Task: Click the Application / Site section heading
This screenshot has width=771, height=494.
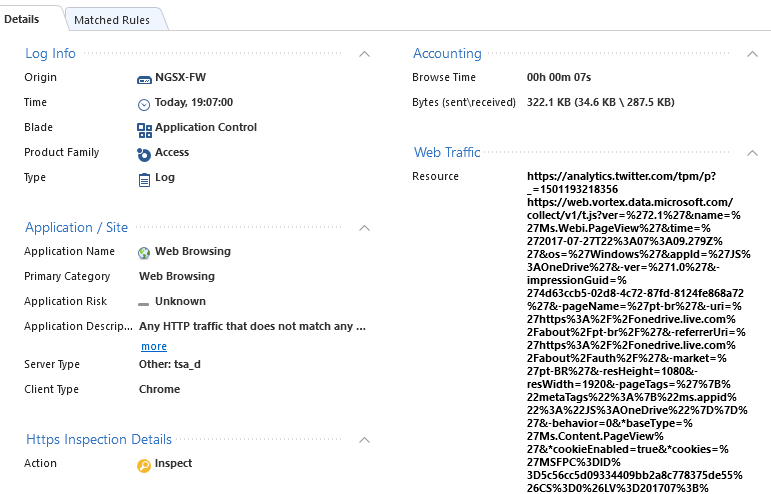Action: click(x=76, y=227)
